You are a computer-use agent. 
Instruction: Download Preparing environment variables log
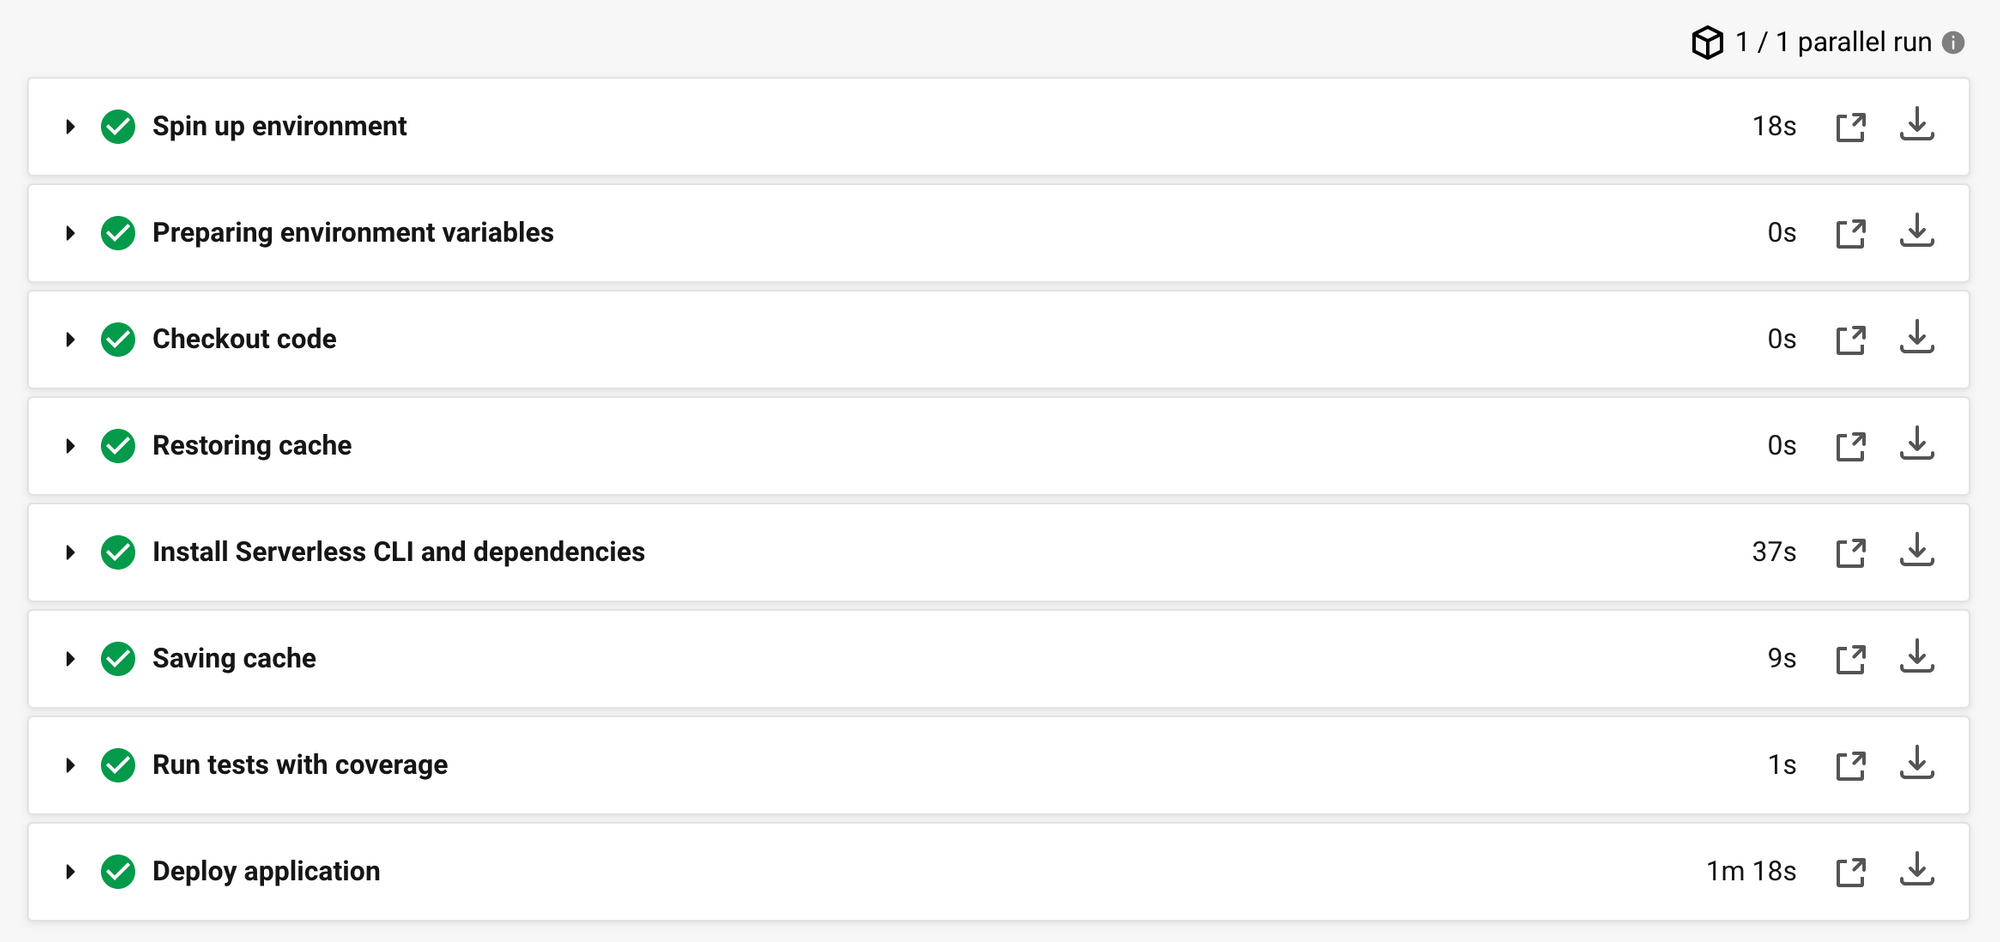point(1917,231)
